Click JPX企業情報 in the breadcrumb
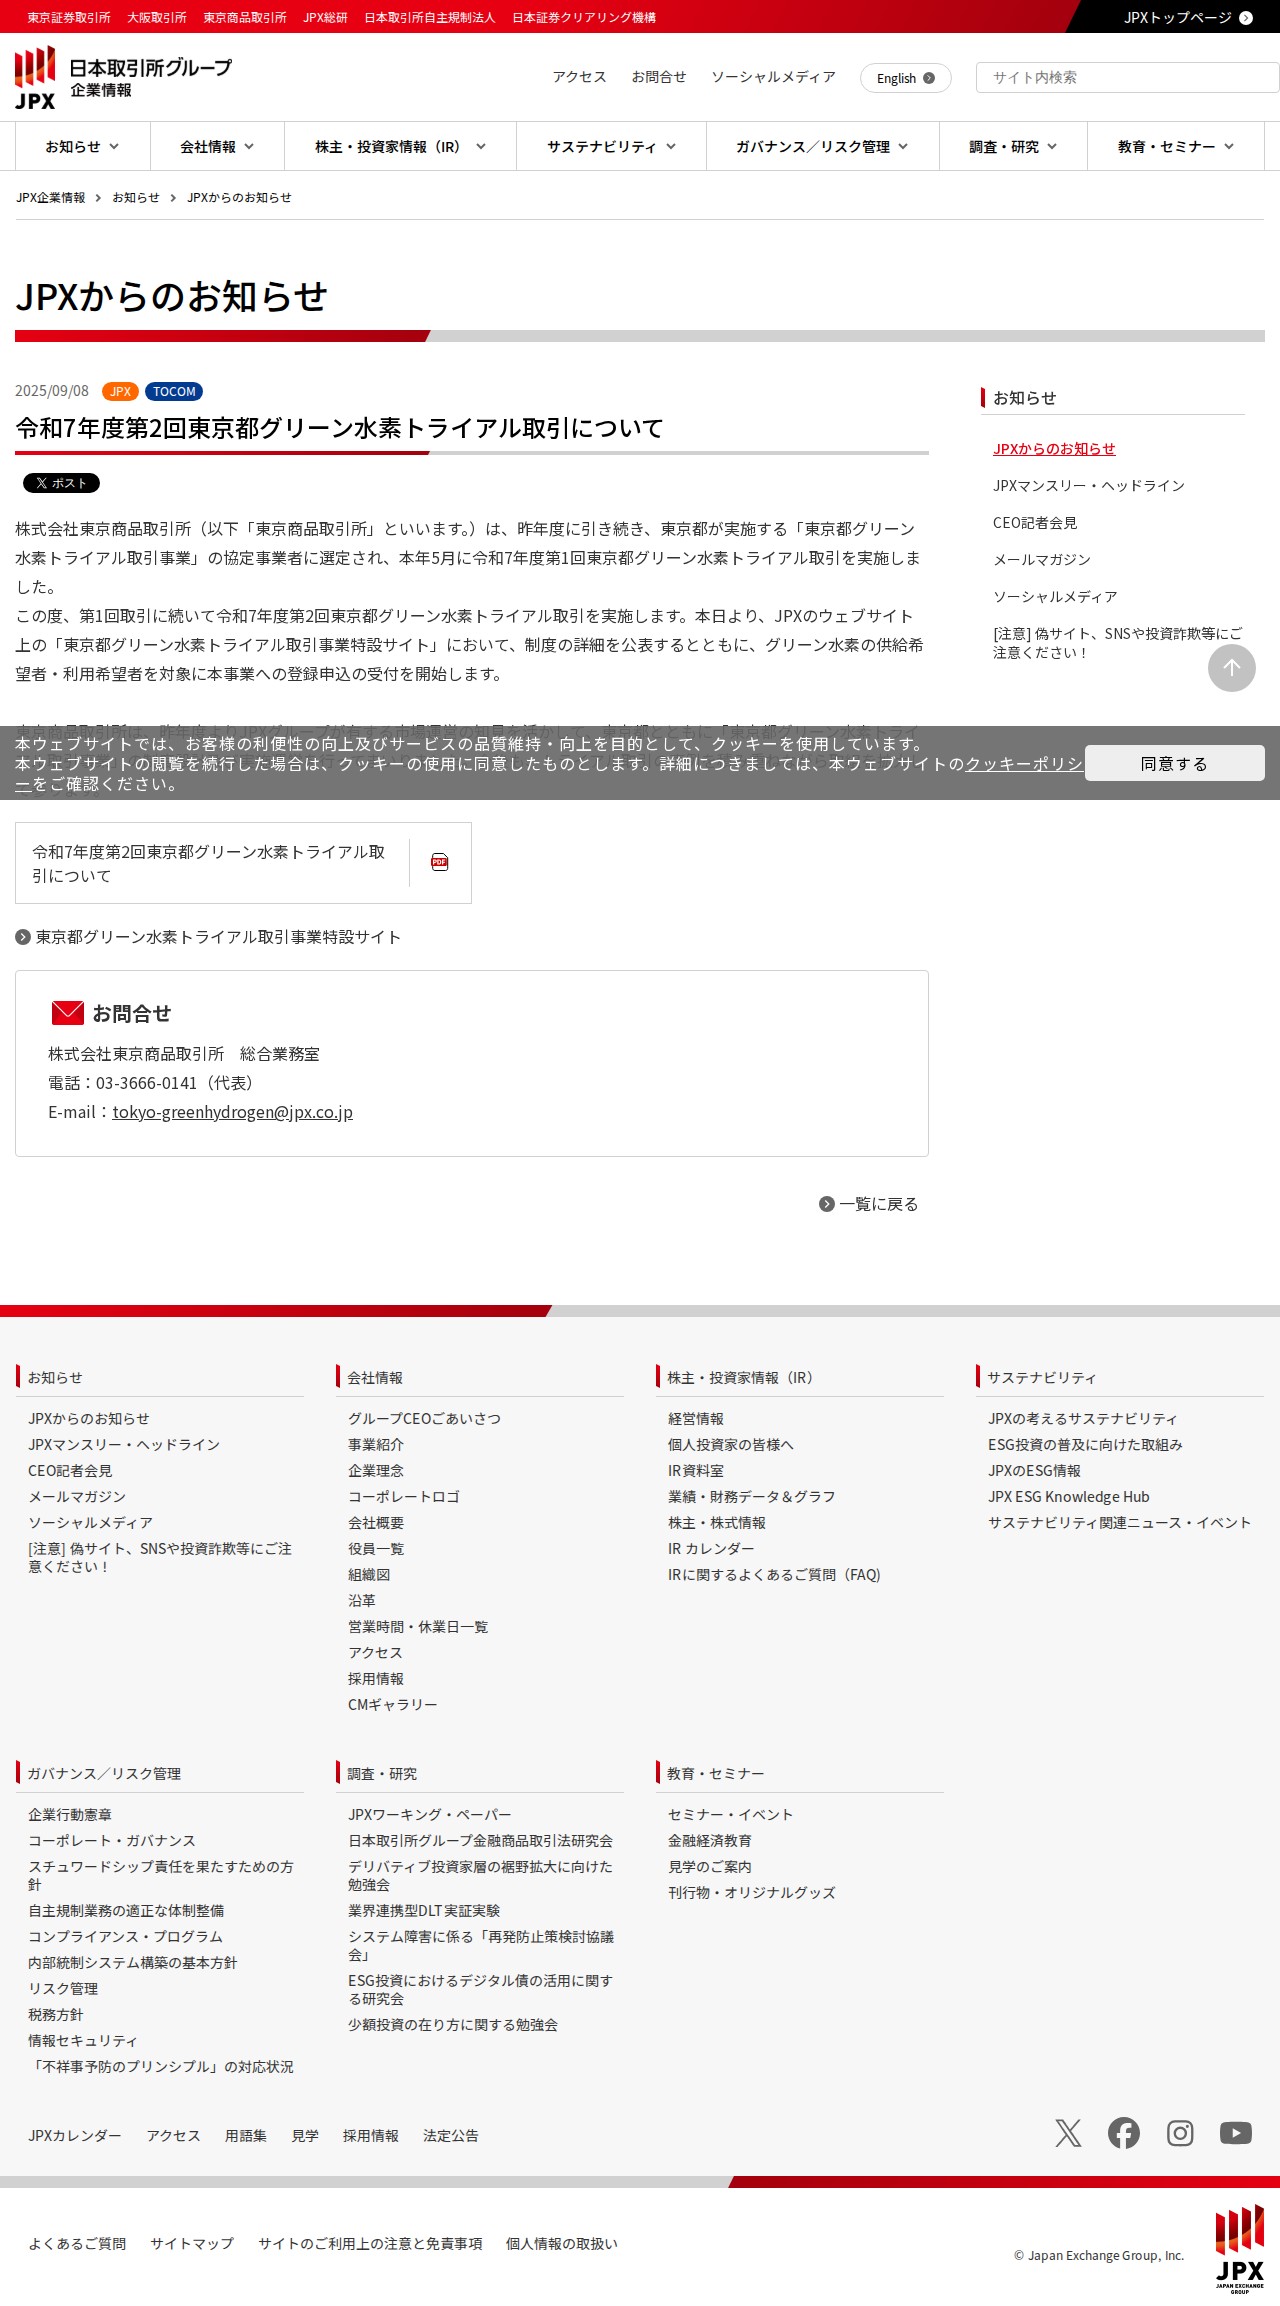The height and width of the screenshot is (2306, 1280). pos(51,198)
